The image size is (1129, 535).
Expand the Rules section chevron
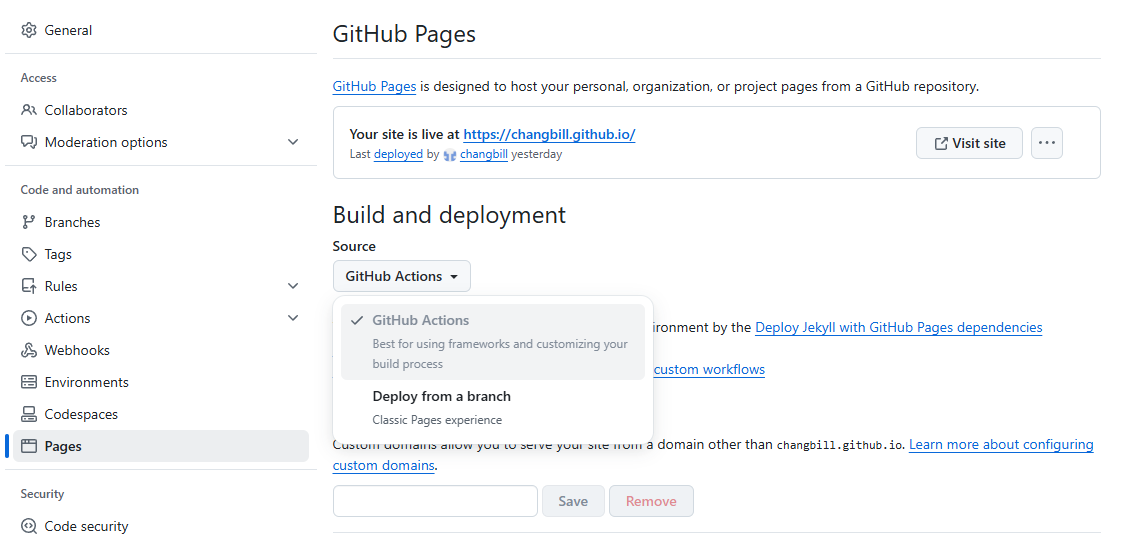[x=293, y=286]
